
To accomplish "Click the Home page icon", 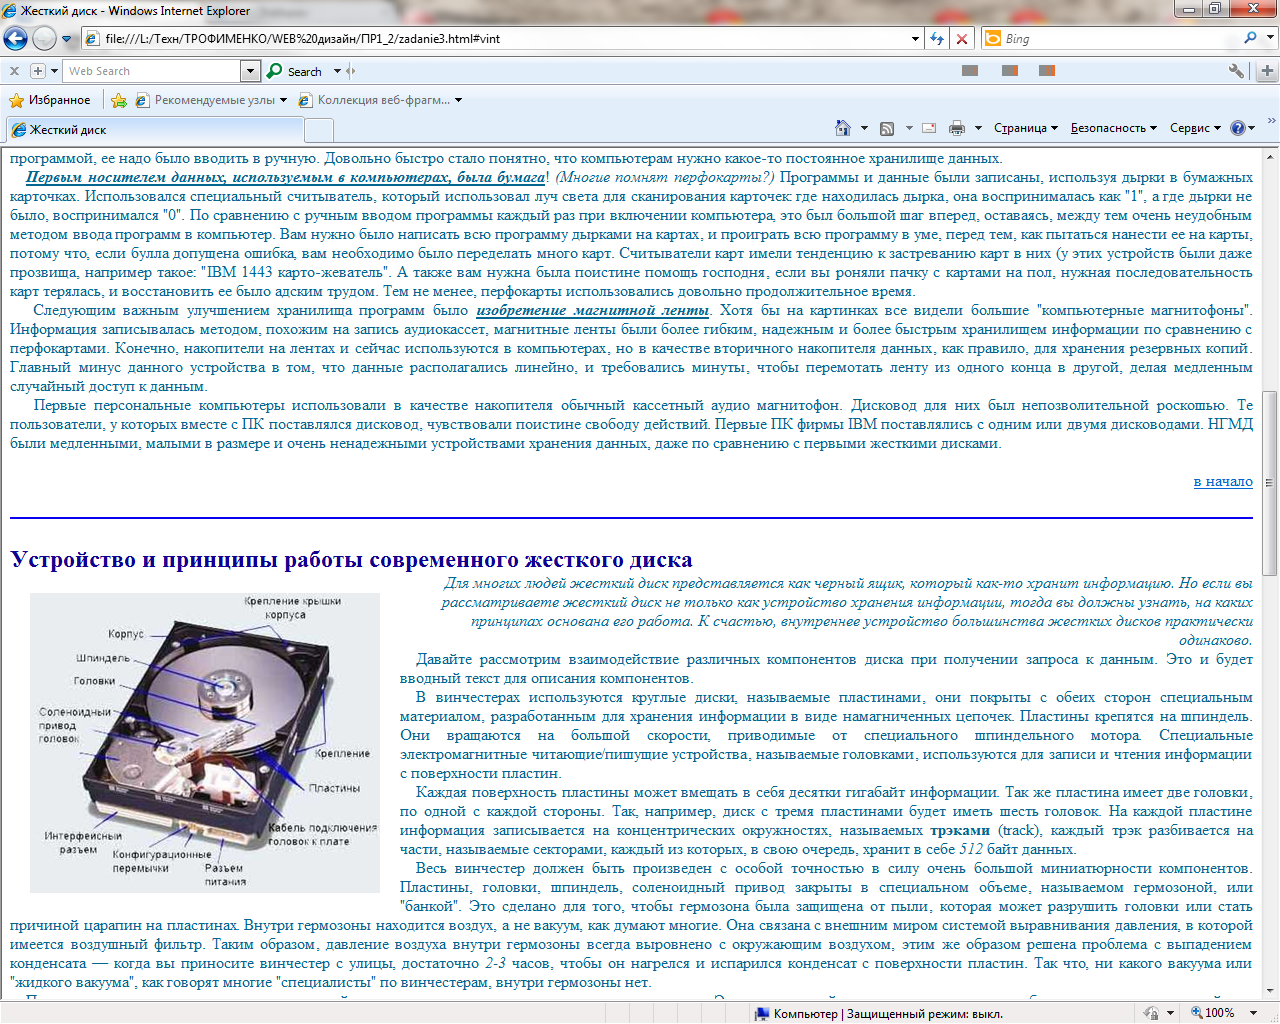I will (x=843, y=128).
